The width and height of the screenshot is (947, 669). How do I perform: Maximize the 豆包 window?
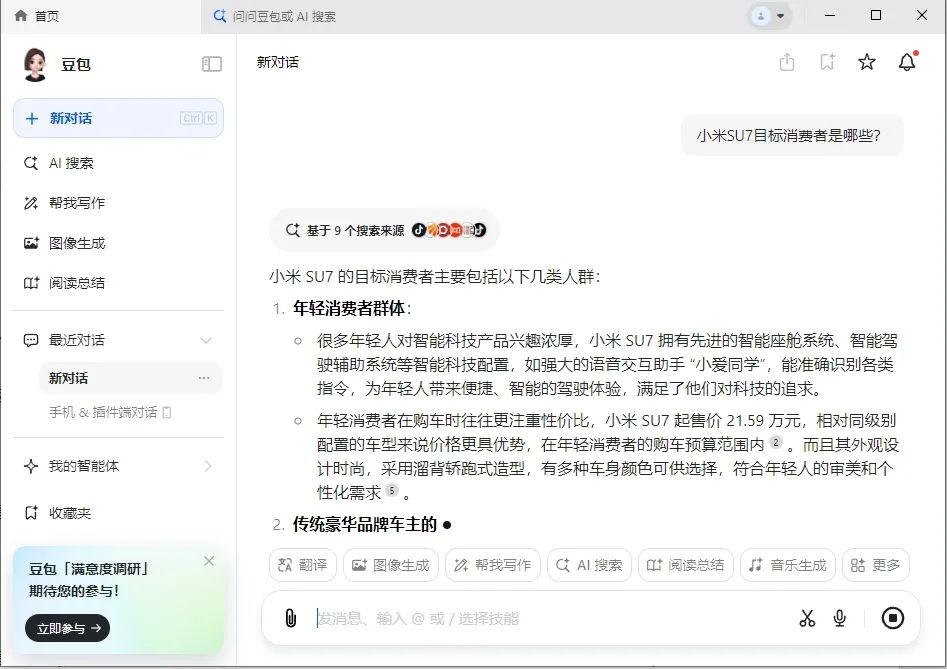[x=876, y=15]
